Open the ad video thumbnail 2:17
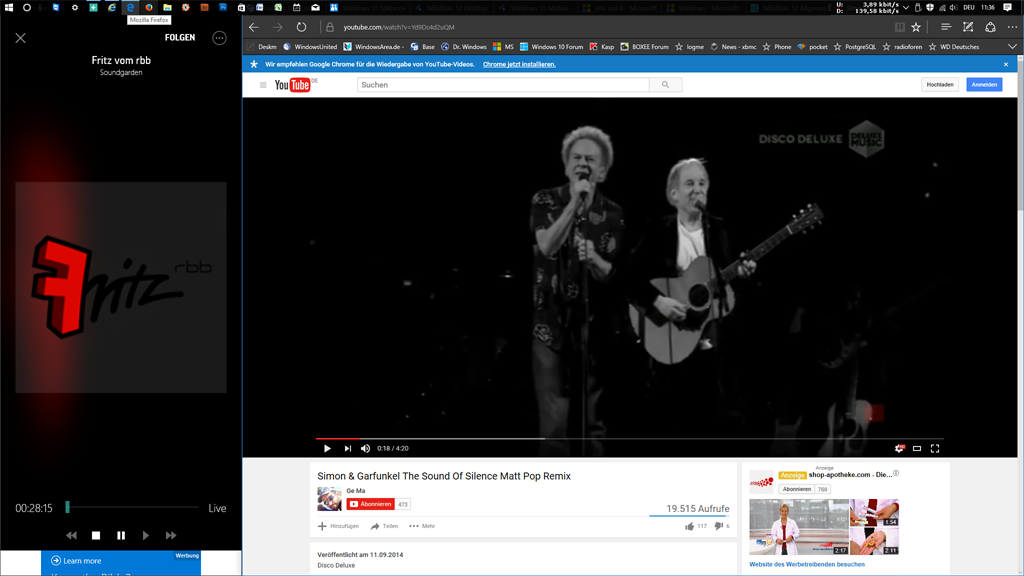The width and height of the screenshot is (1024, 576). (799, 527)
